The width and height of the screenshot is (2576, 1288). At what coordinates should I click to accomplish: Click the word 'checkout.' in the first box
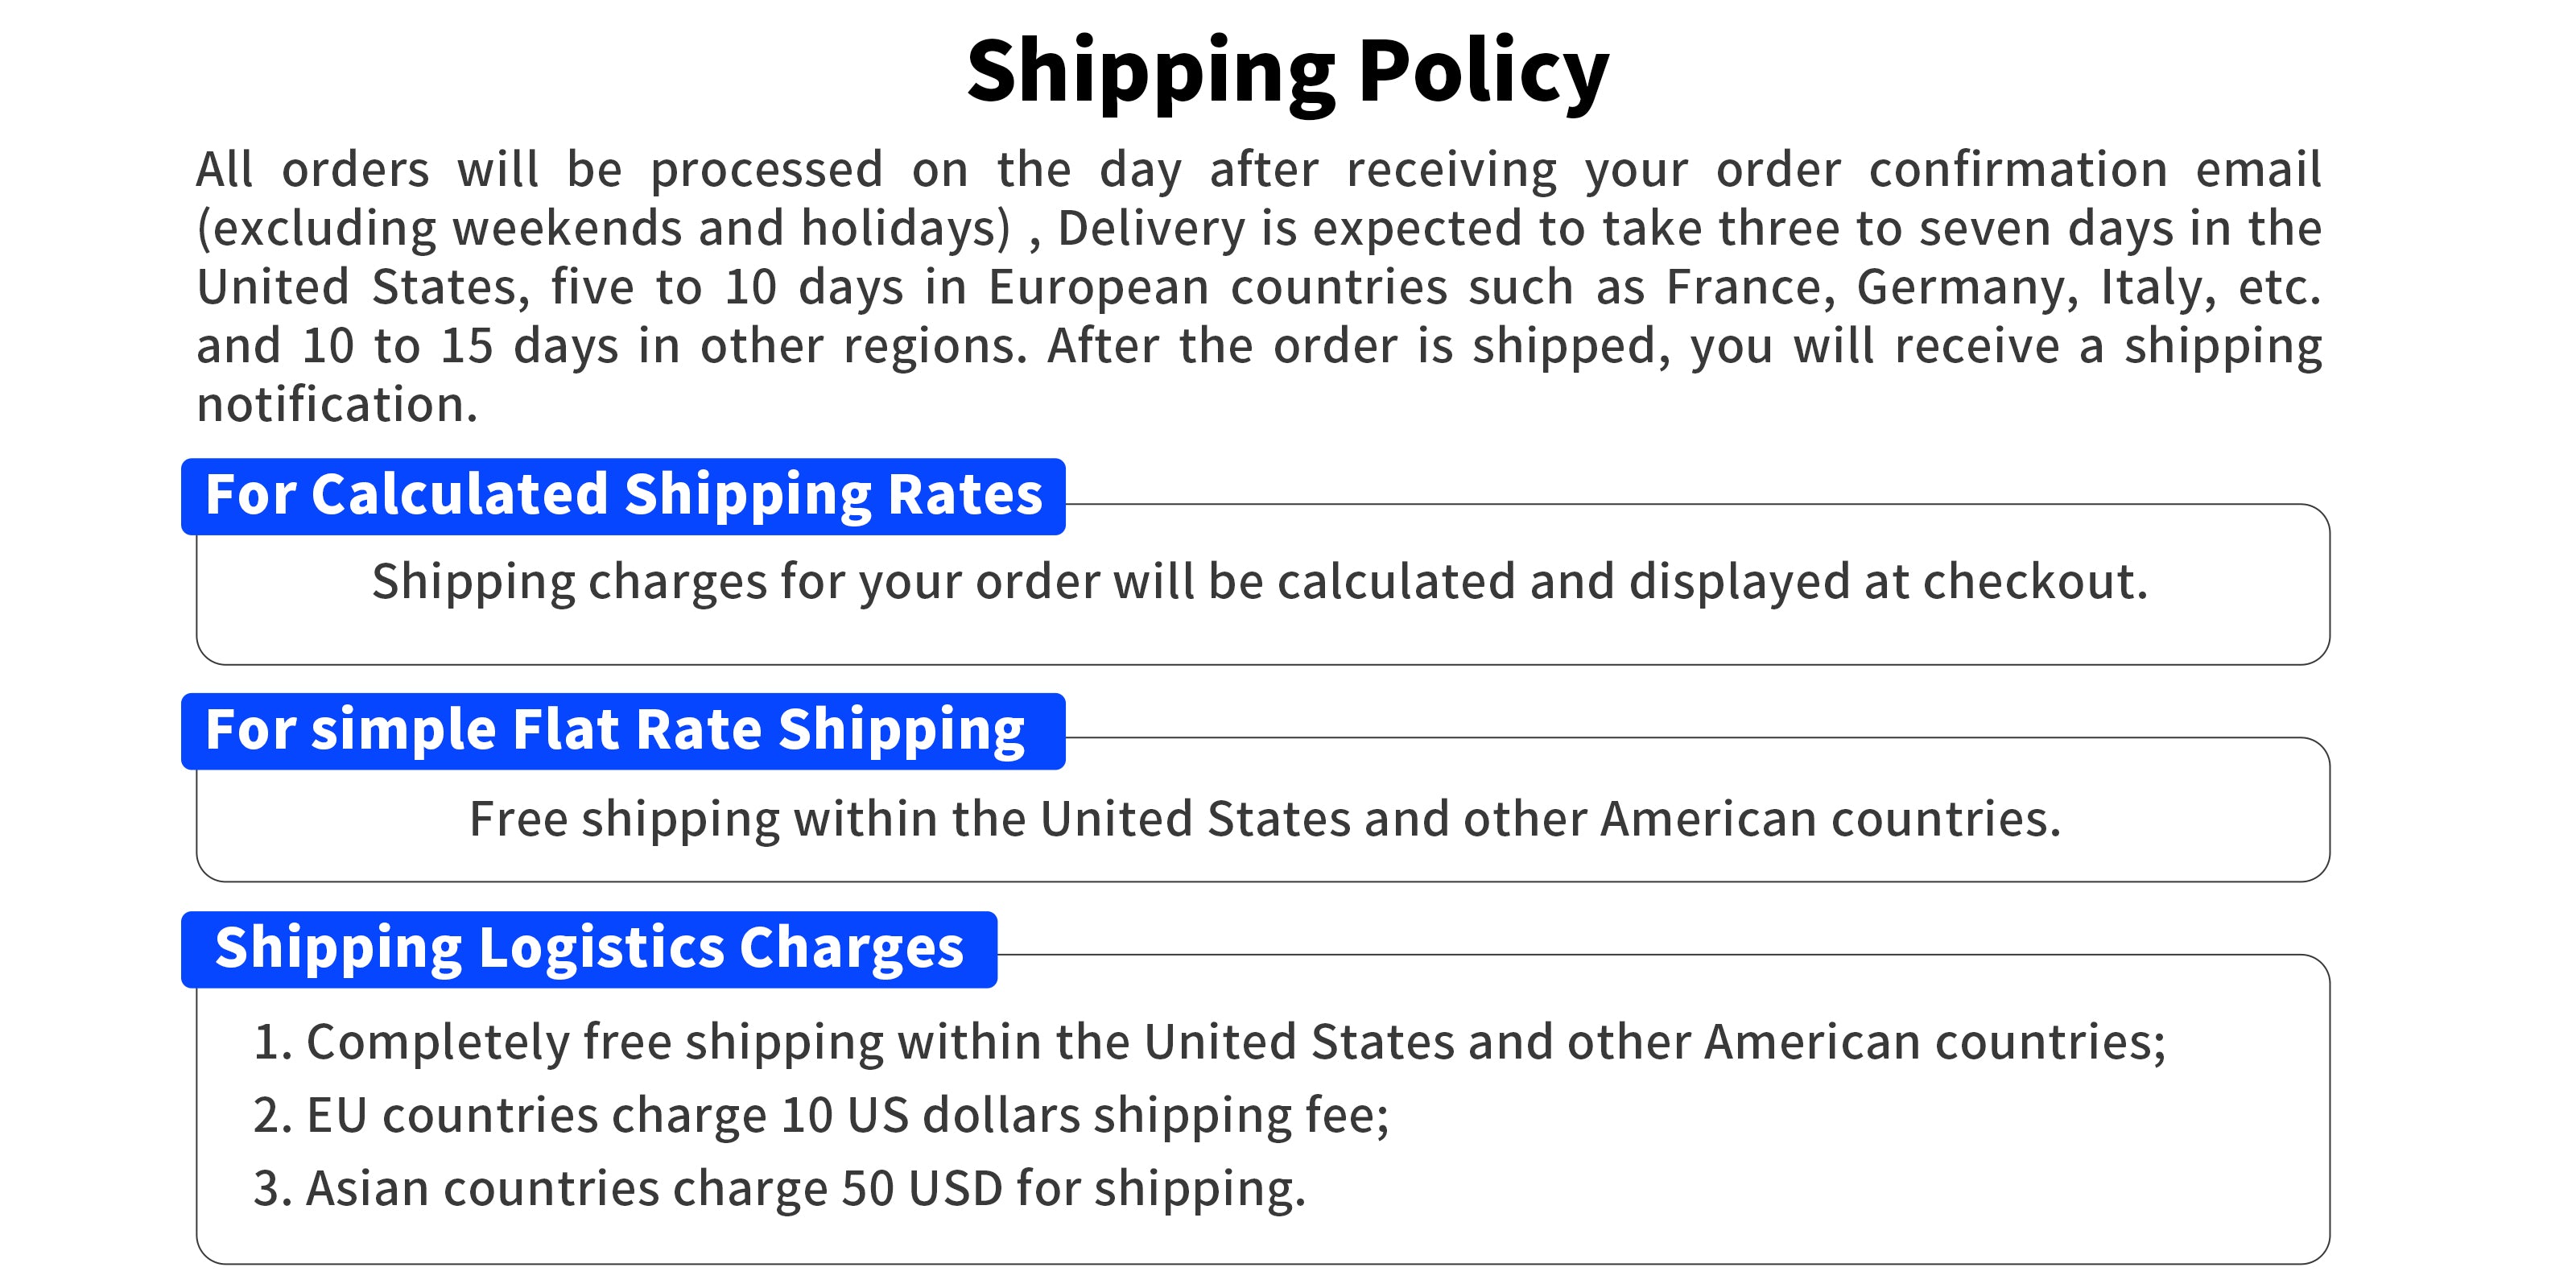pos(2035,583)
